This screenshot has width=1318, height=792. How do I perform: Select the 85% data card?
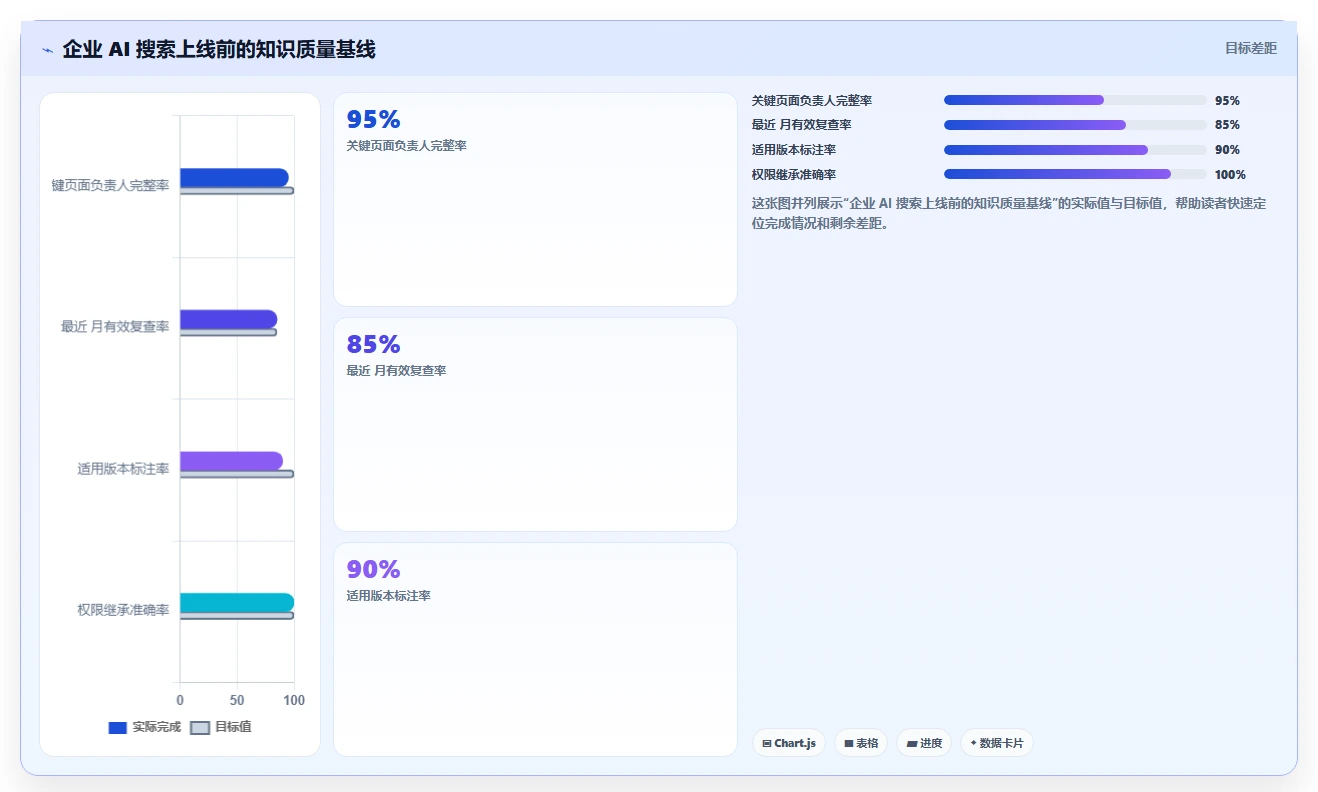pos(535,424)
